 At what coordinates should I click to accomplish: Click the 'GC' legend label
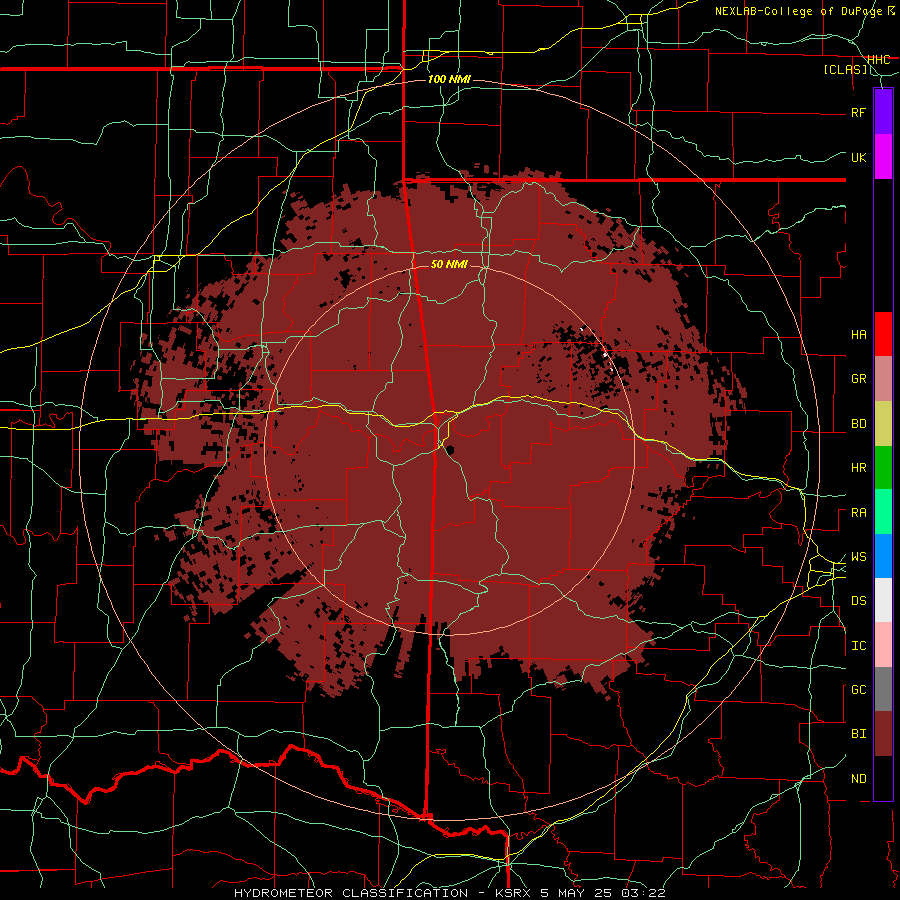[859, 690]
